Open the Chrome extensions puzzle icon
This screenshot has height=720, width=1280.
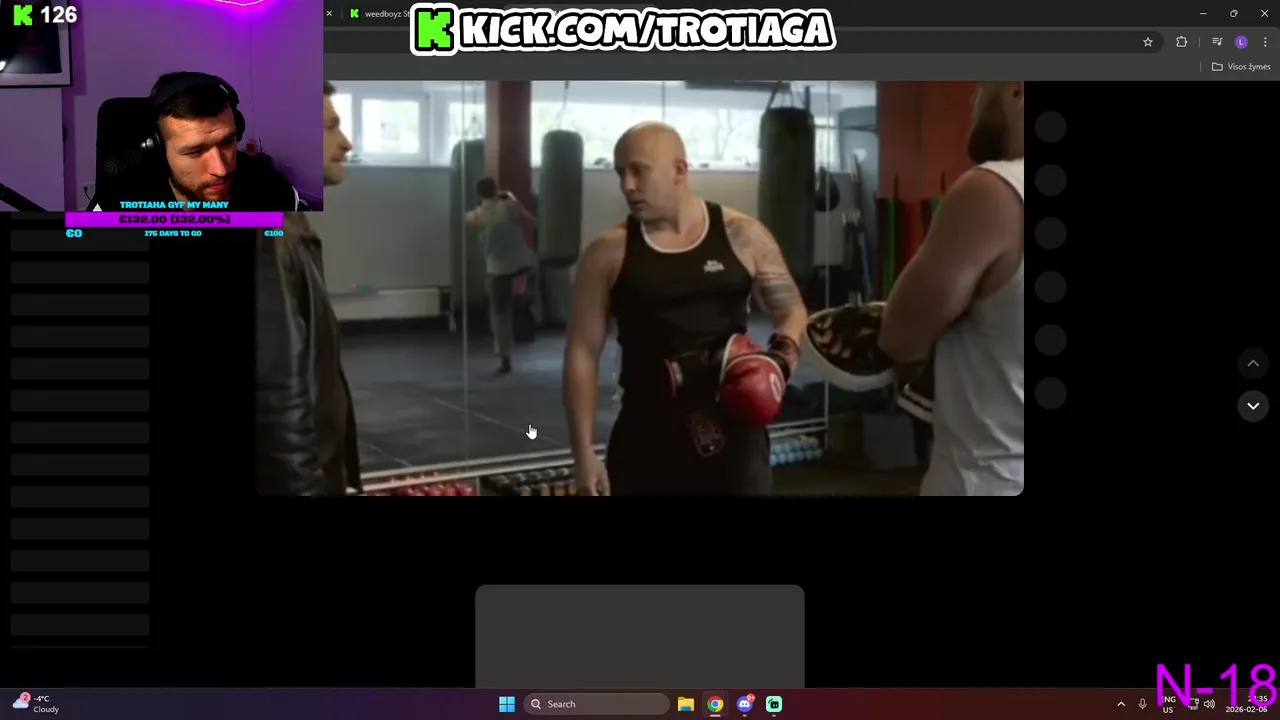pos(1182,42)
